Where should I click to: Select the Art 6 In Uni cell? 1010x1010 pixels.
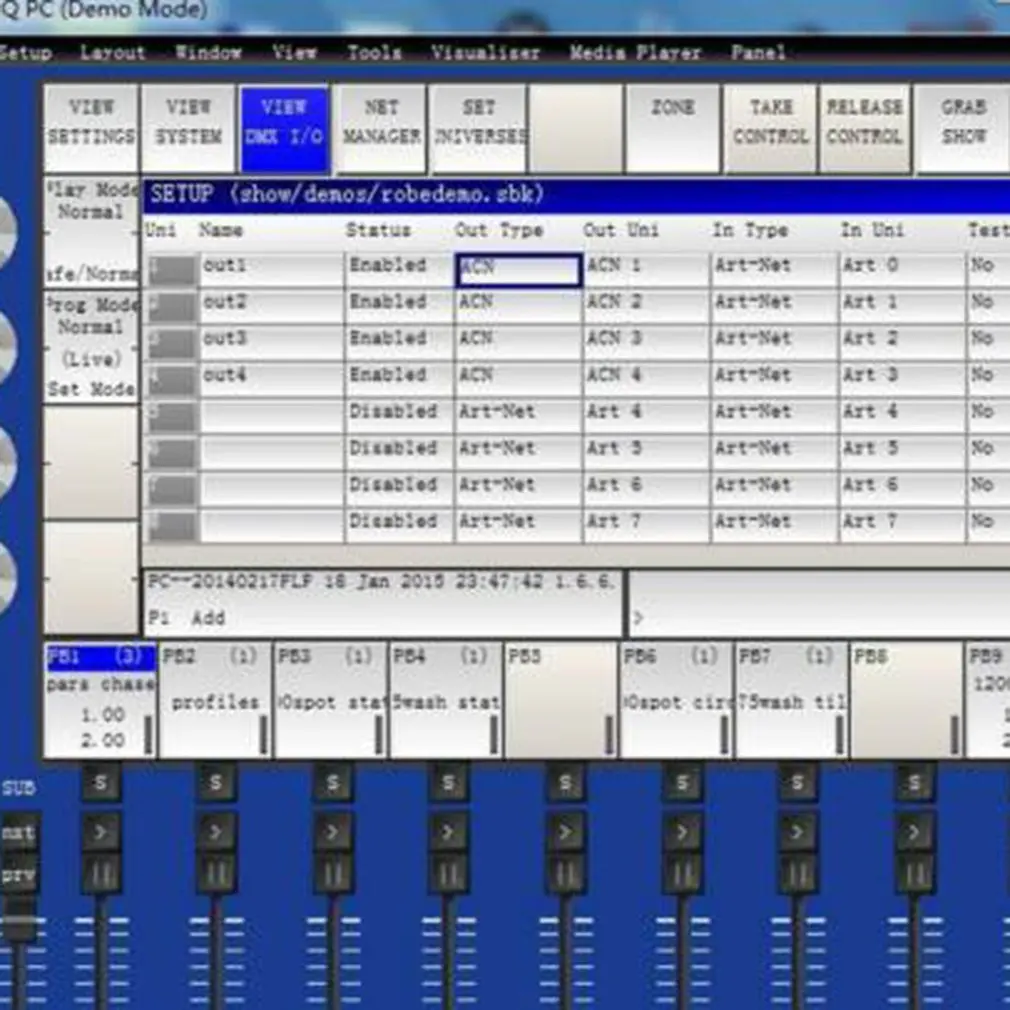tap(901, 488)
